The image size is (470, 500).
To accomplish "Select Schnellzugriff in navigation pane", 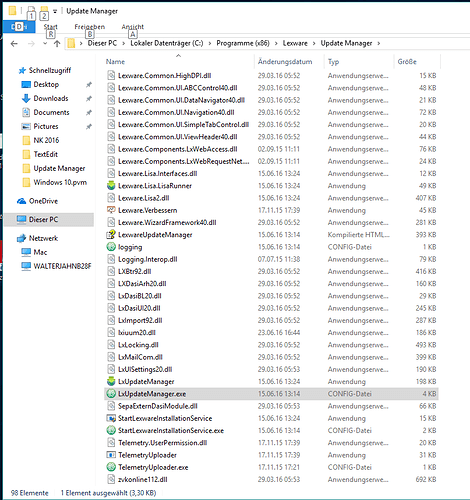I will [x=50, y=70].
